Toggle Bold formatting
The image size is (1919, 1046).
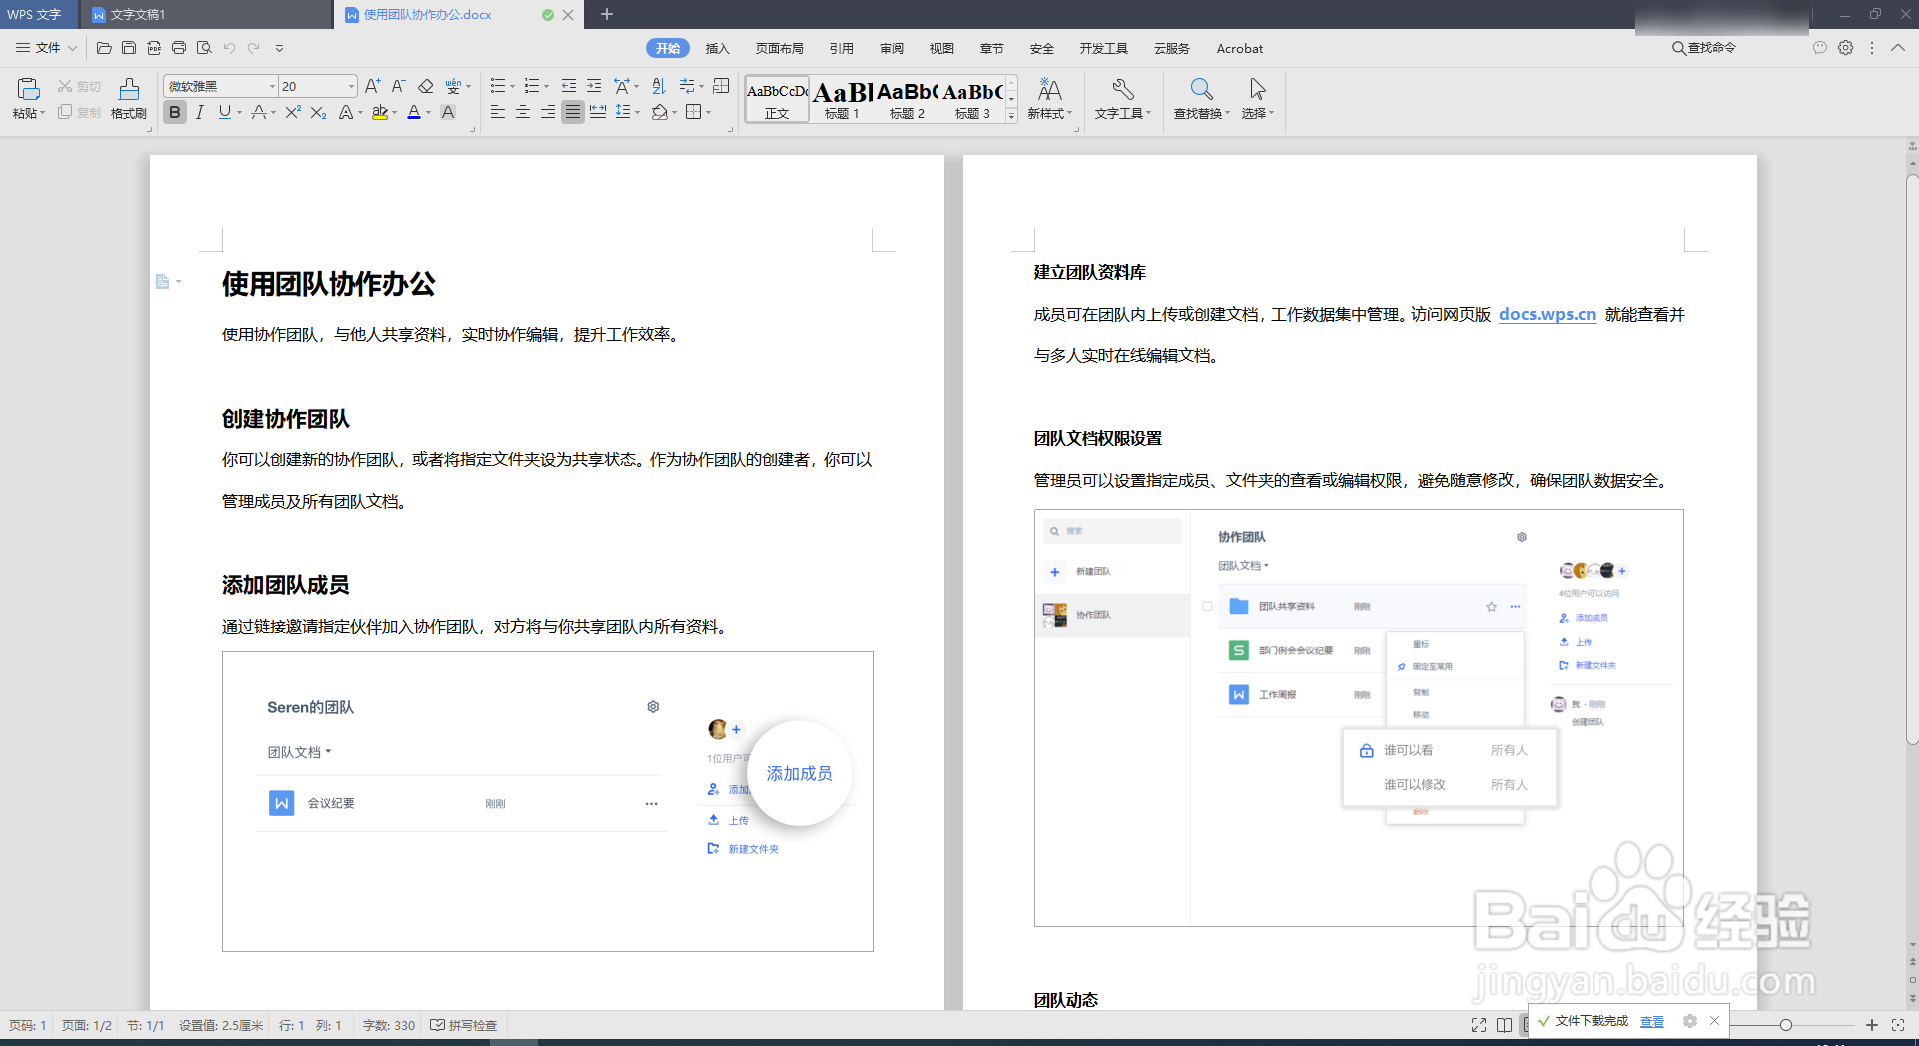tap(175, 113)
